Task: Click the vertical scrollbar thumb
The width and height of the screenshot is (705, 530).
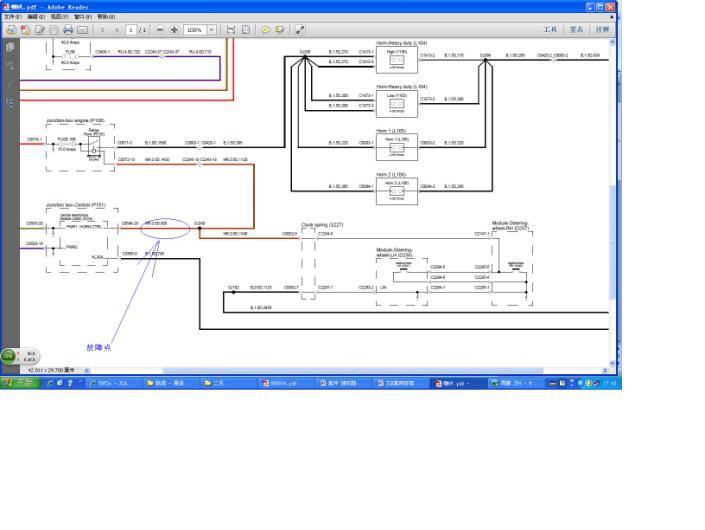Action: click(x=612, y=243)
